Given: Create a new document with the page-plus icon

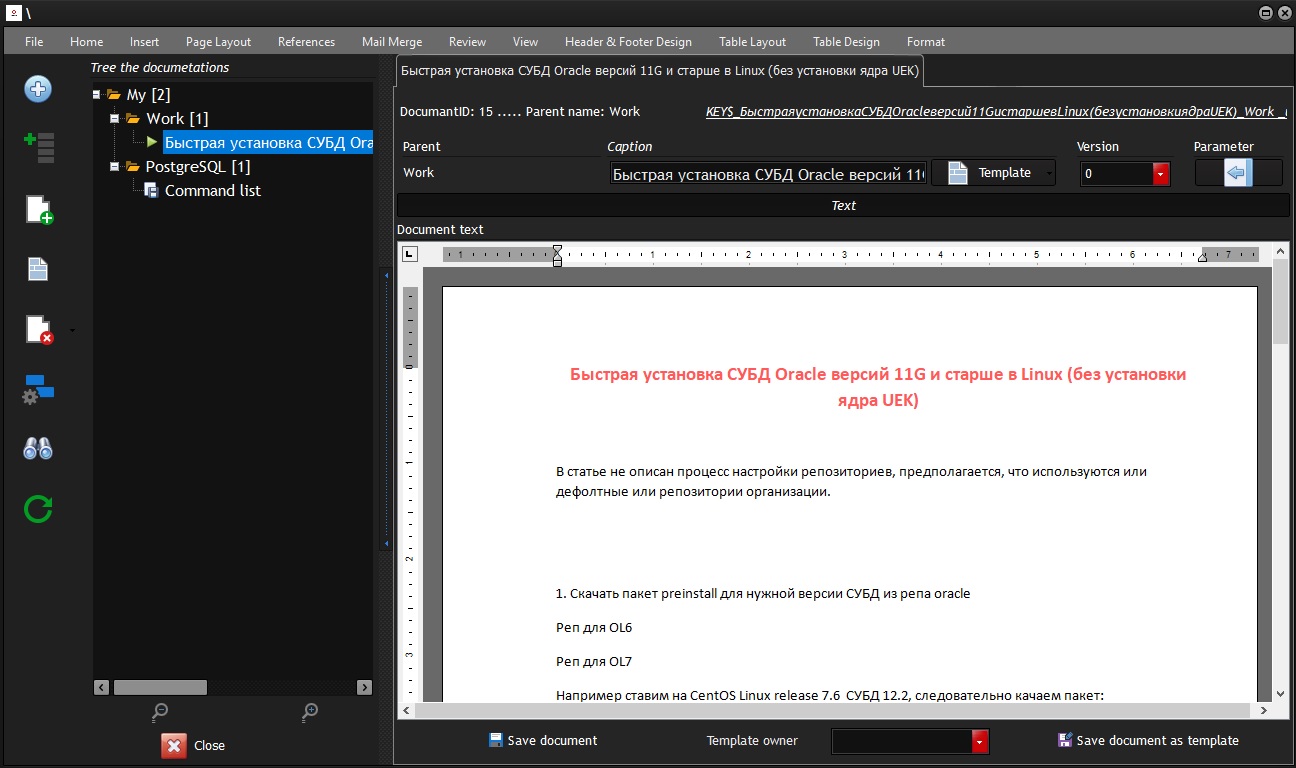Looking at the screenshot, I should coord(39,209).
